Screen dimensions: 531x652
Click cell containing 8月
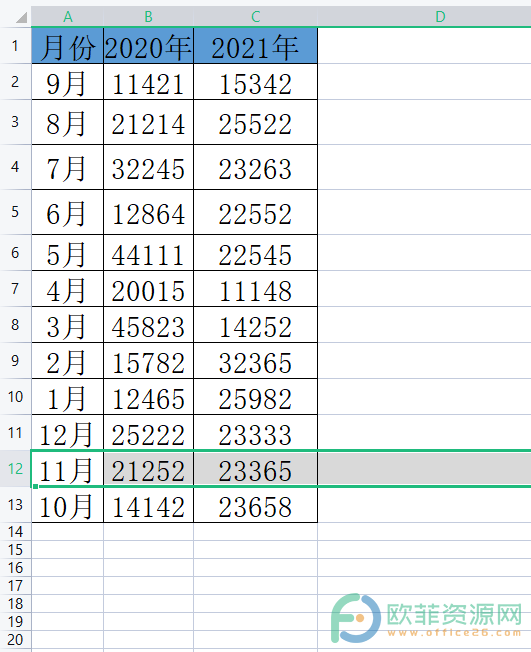[x=67, y=122]
